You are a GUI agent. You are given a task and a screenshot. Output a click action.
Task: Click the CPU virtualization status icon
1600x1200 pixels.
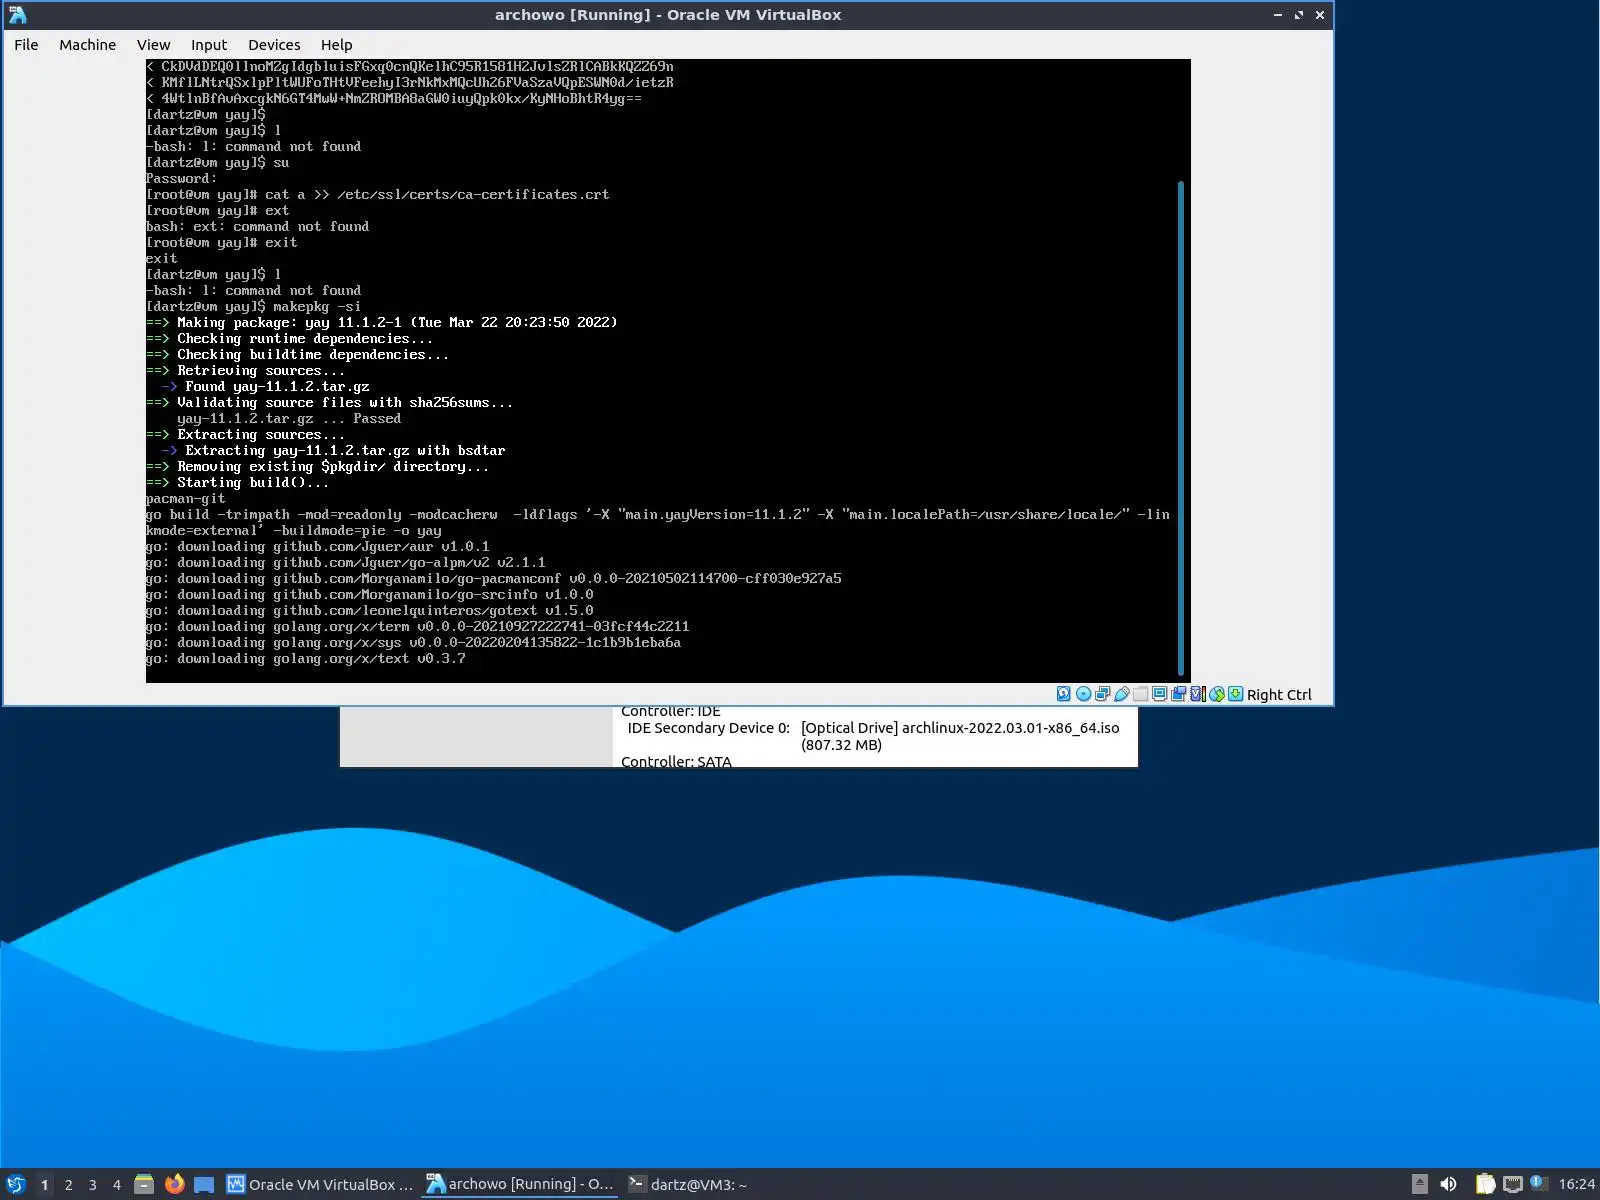pos(1197,694)
